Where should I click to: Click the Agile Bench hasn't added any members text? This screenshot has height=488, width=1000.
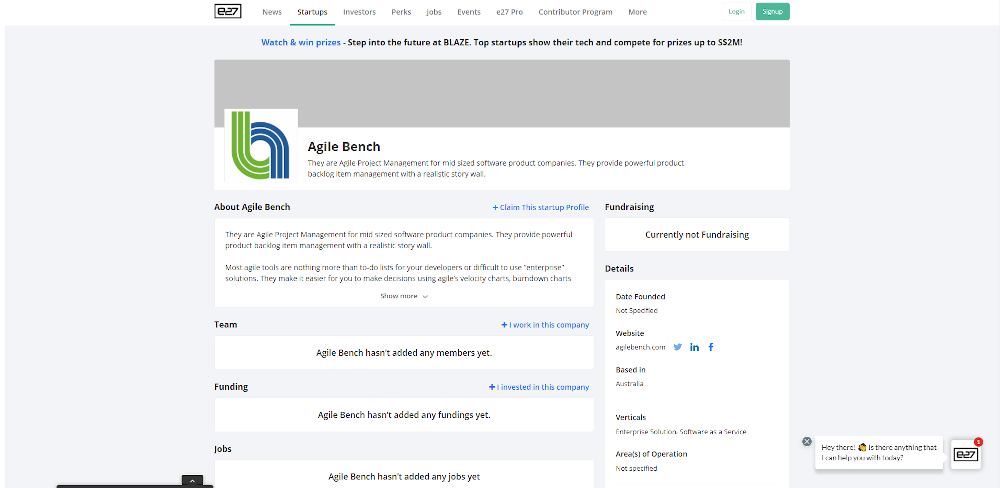pos(404,352)
